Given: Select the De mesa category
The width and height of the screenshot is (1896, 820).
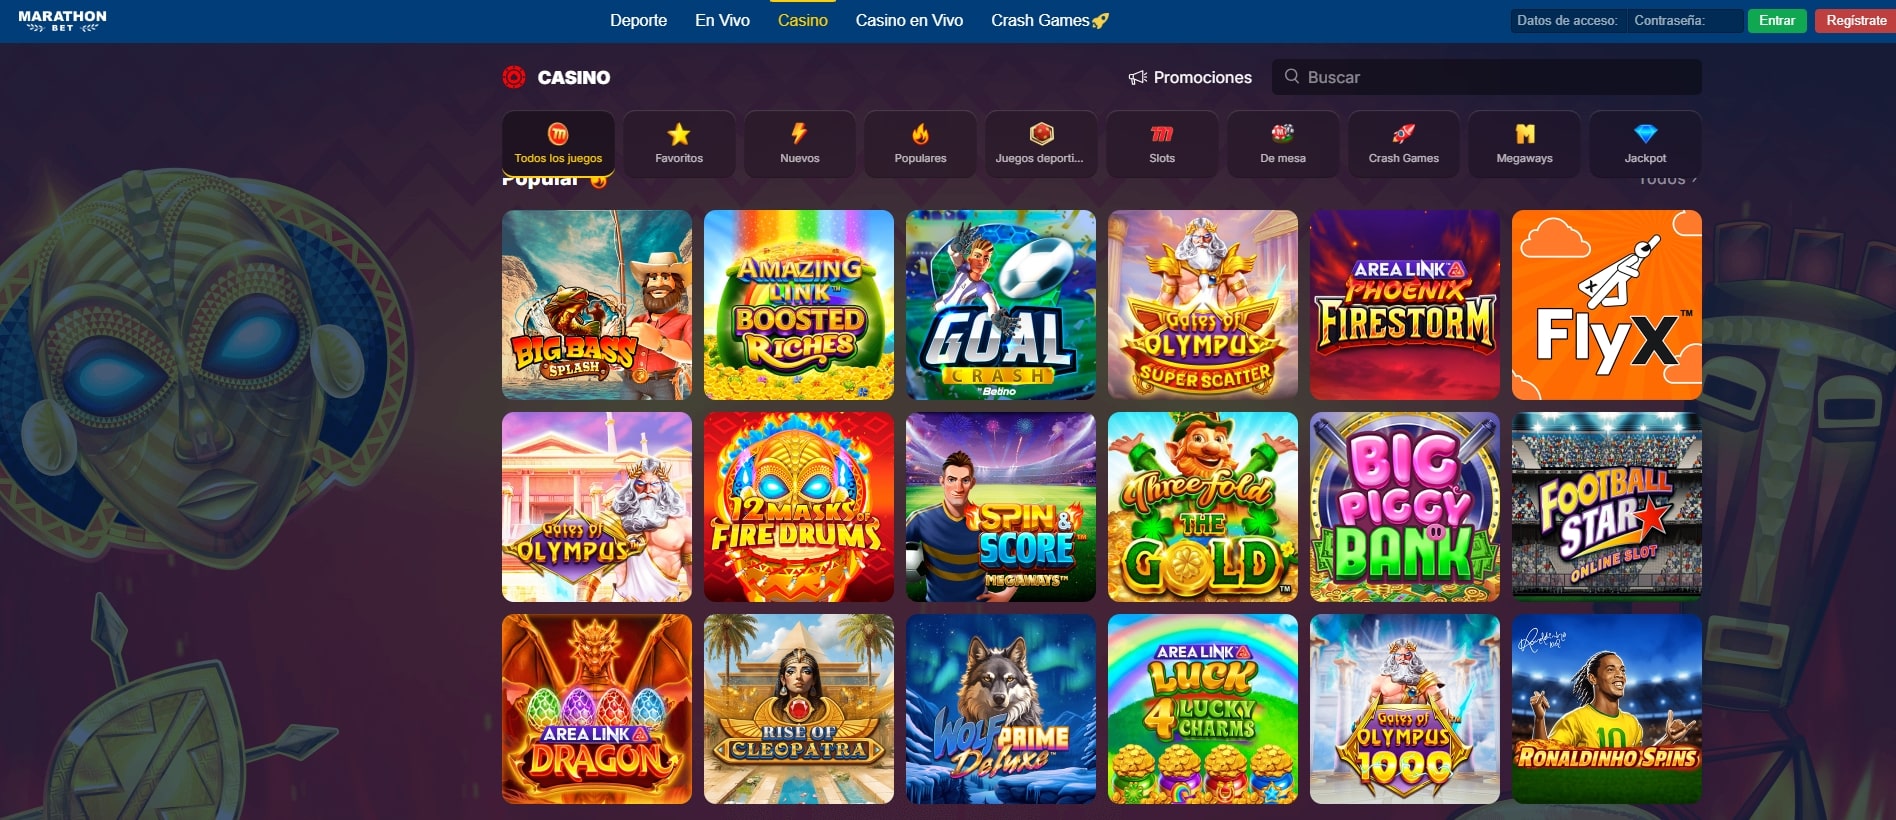Looking at the screenshot, I should tap(1283, 144).
